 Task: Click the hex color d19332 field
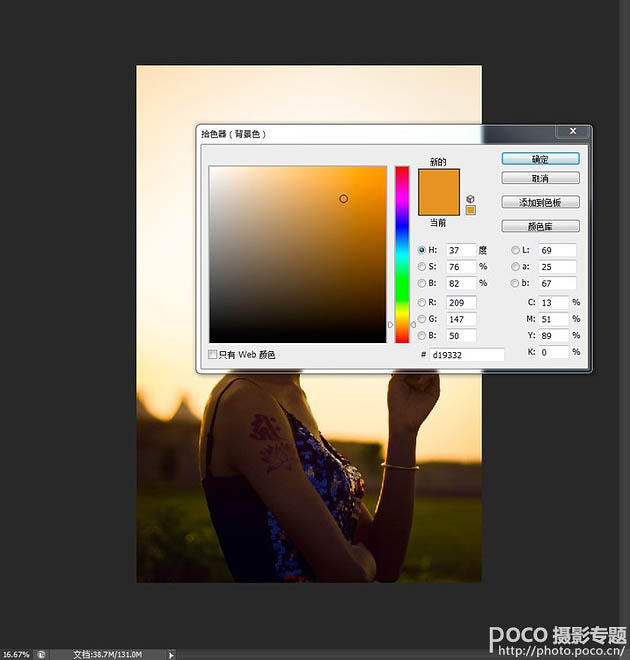coord(468,355)
